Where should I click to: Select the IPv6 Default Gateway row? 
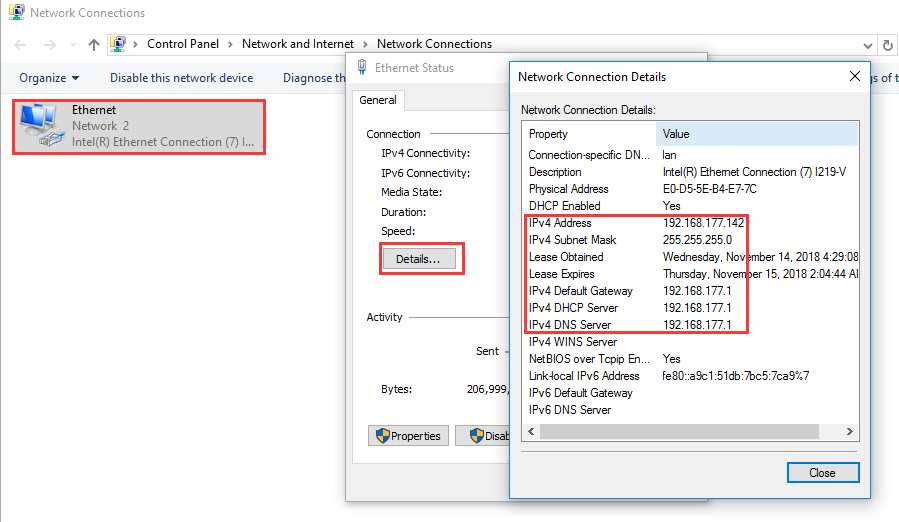[690, 393]
